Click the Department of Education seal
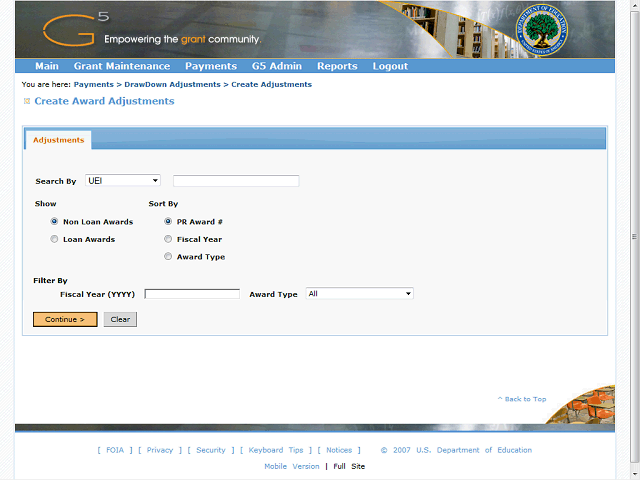Screen dimensions: 640x480 point(542,31)
